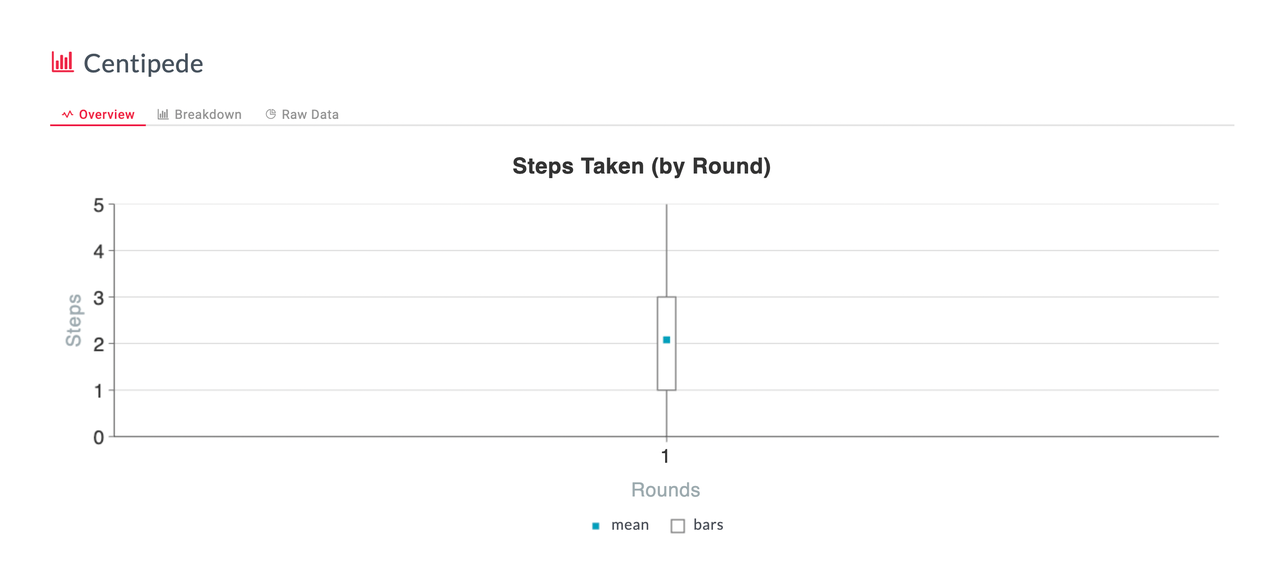
Task: Click the Overview tab pulse icon
Action: pos(68,115)
